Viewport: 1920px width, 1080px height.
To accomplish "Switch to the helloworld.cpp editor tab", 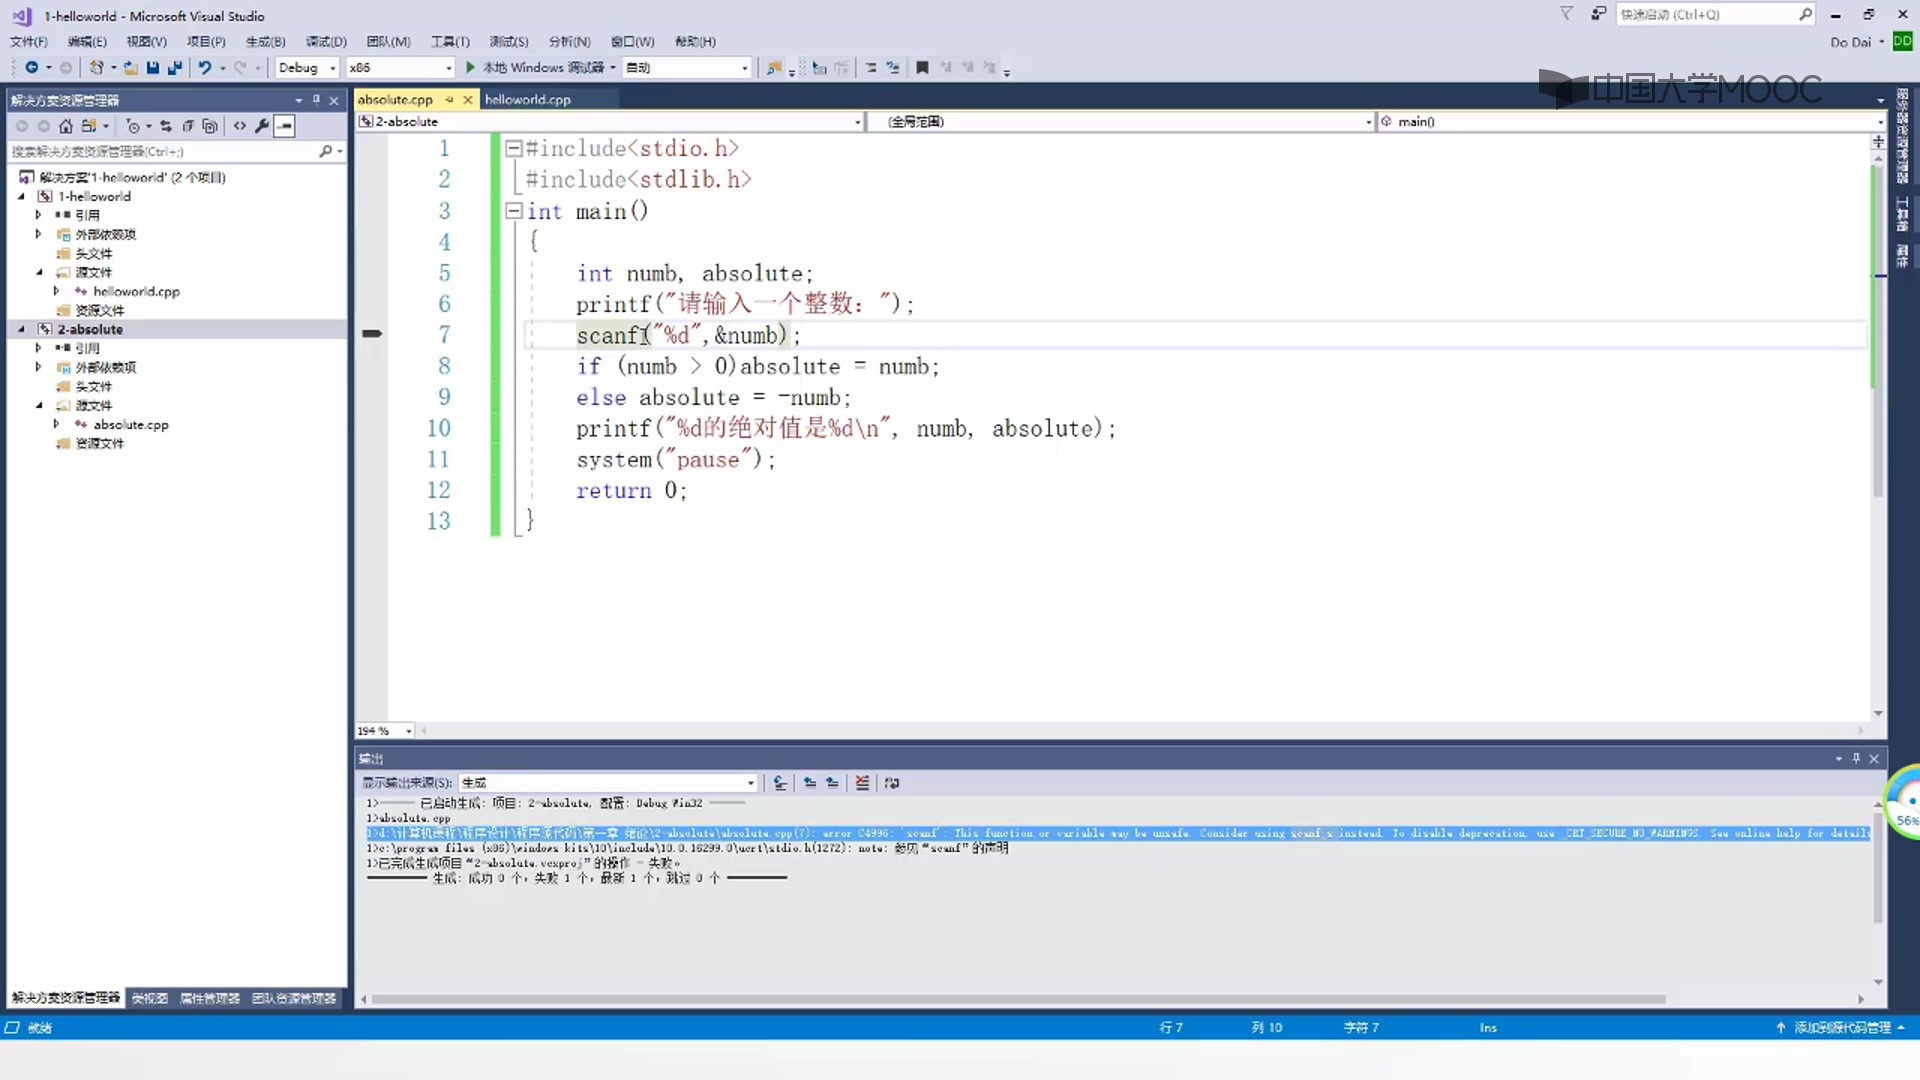I will point(528,100).
